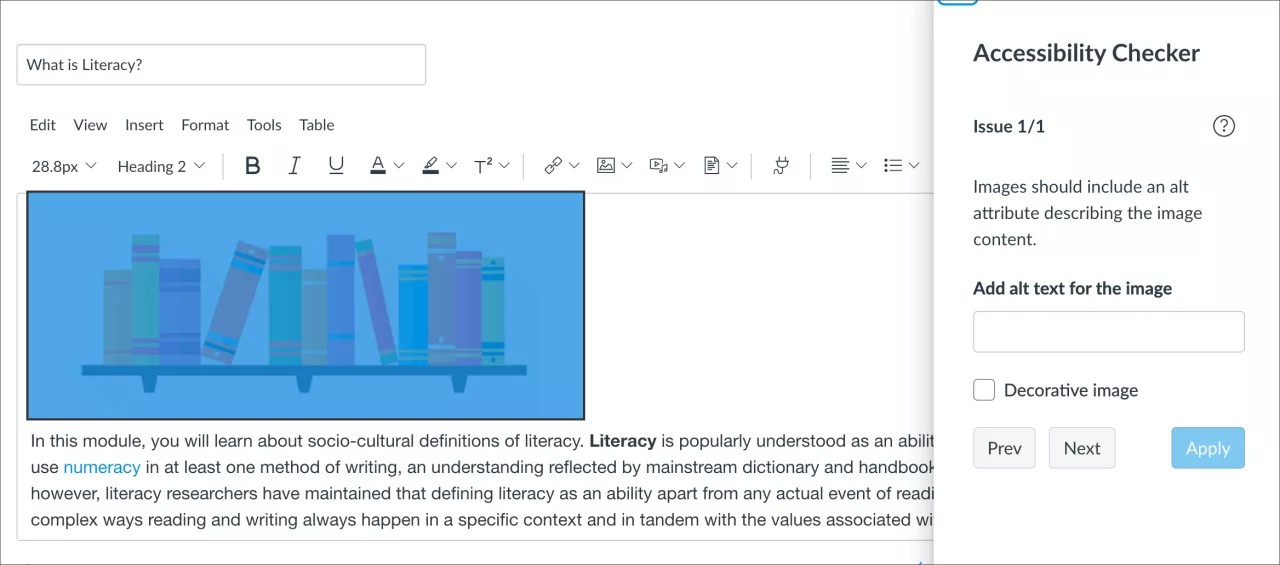Image resolution: width=1280 pixels, height=565 pixels.
Task: Open the Format menu
Action: 205,125
